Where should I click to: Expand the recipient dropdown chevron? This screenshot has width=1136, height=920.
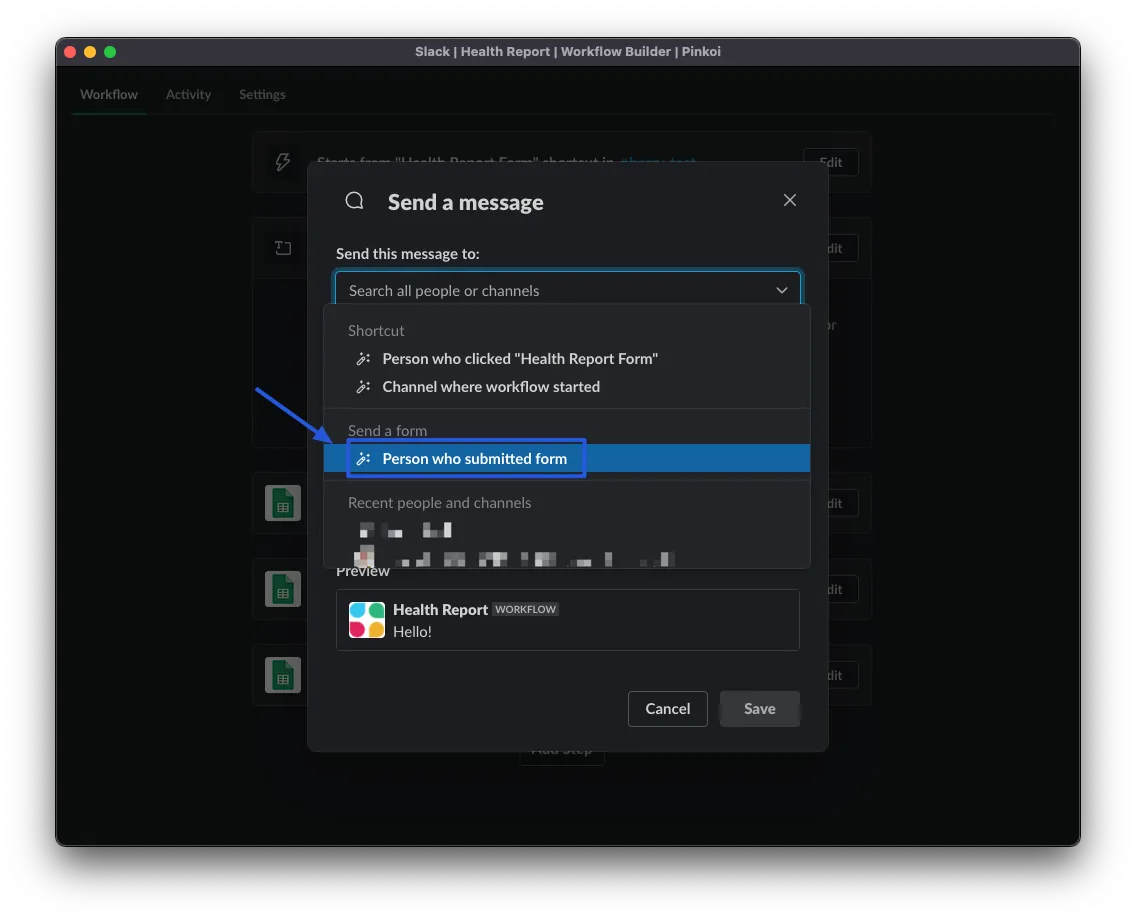coord(782,290)
